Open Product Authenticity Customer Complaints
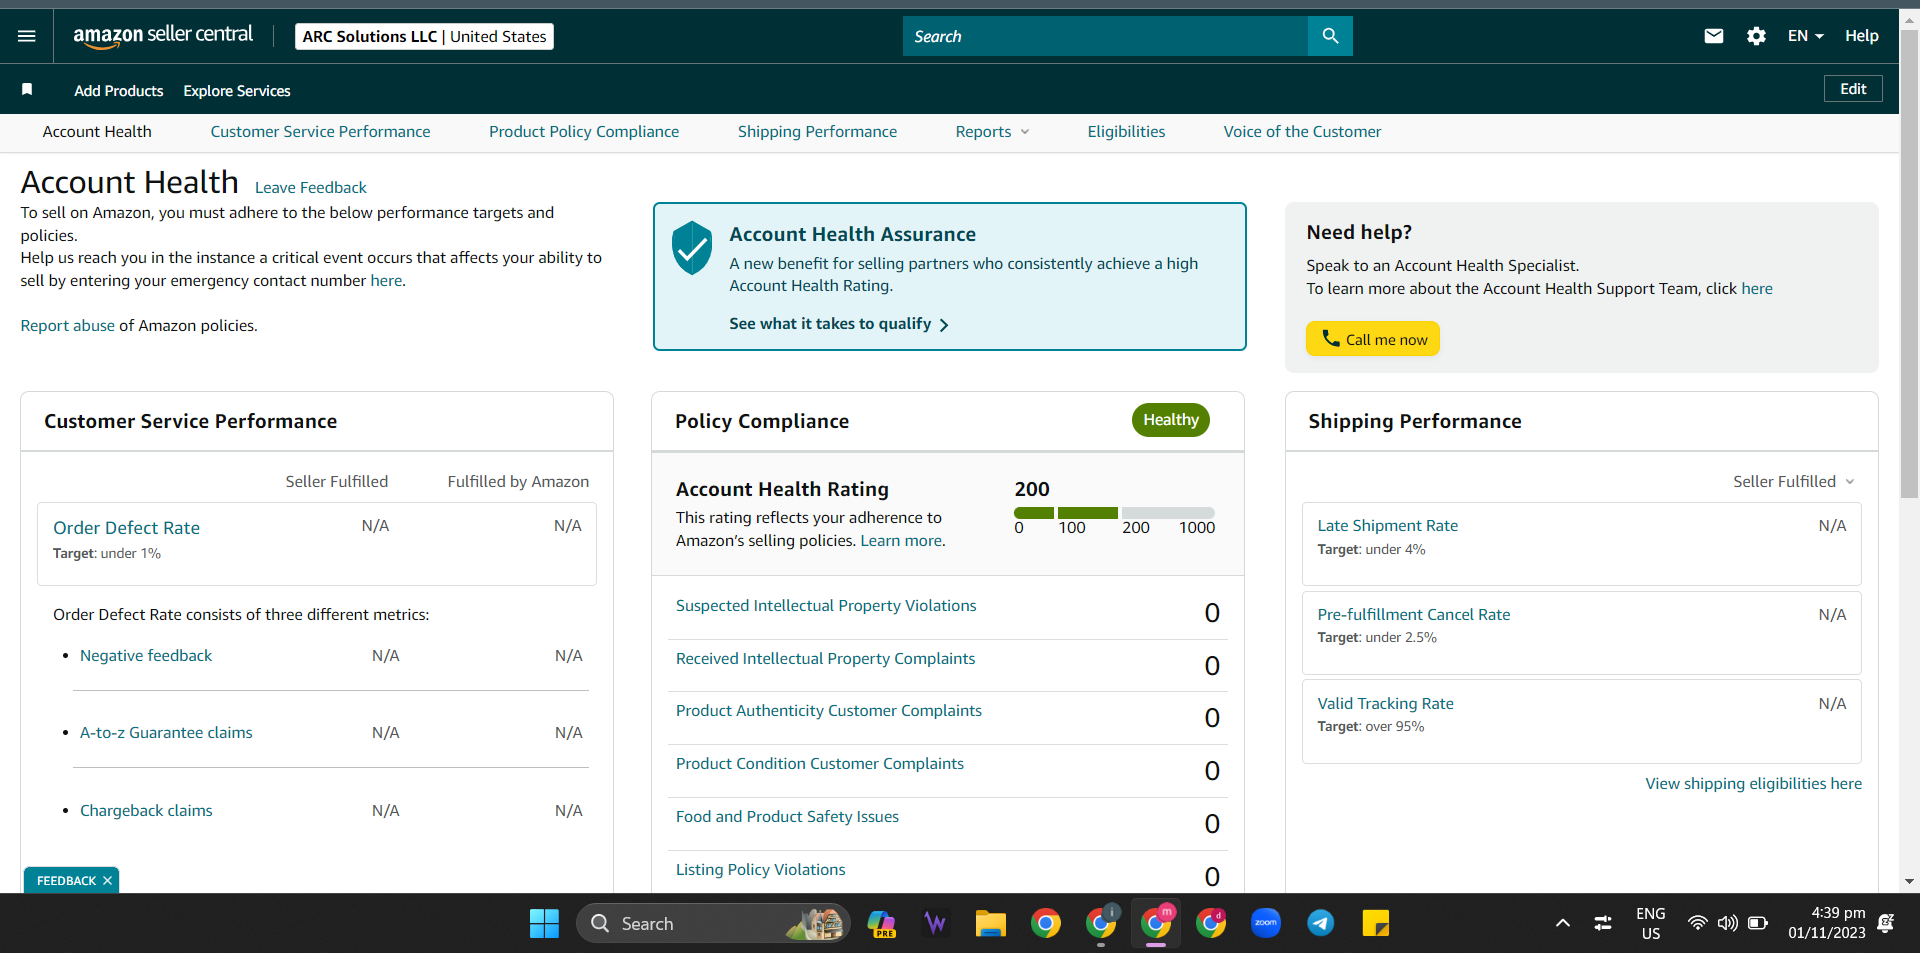1920x953 pixels. click(x=829, y=711)
